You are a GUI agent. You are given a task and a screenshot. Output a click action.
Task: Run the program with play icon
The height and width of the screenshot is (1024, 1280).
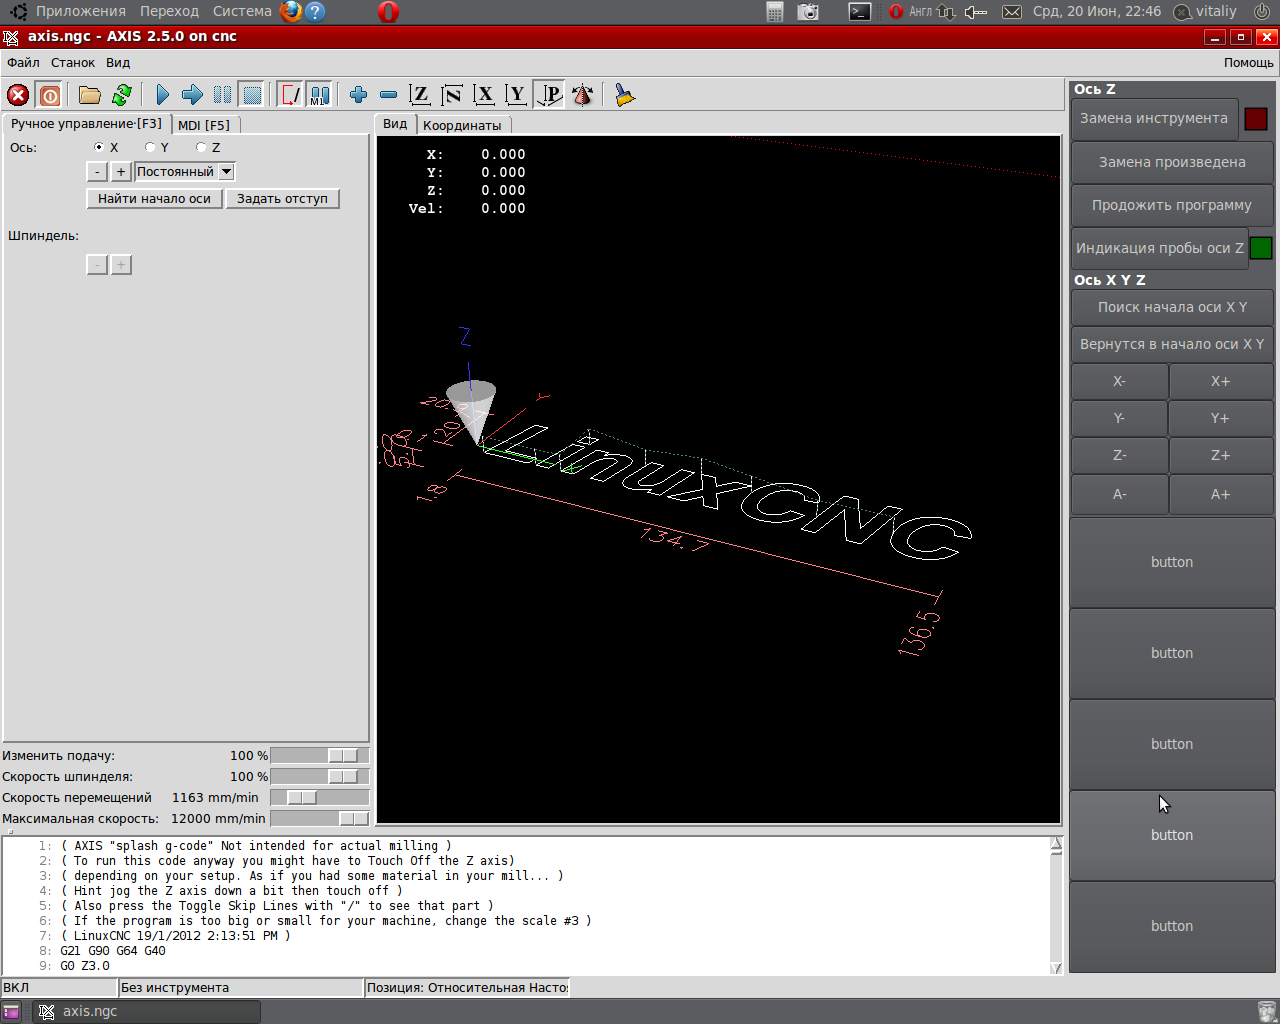(x=162, y=95)
